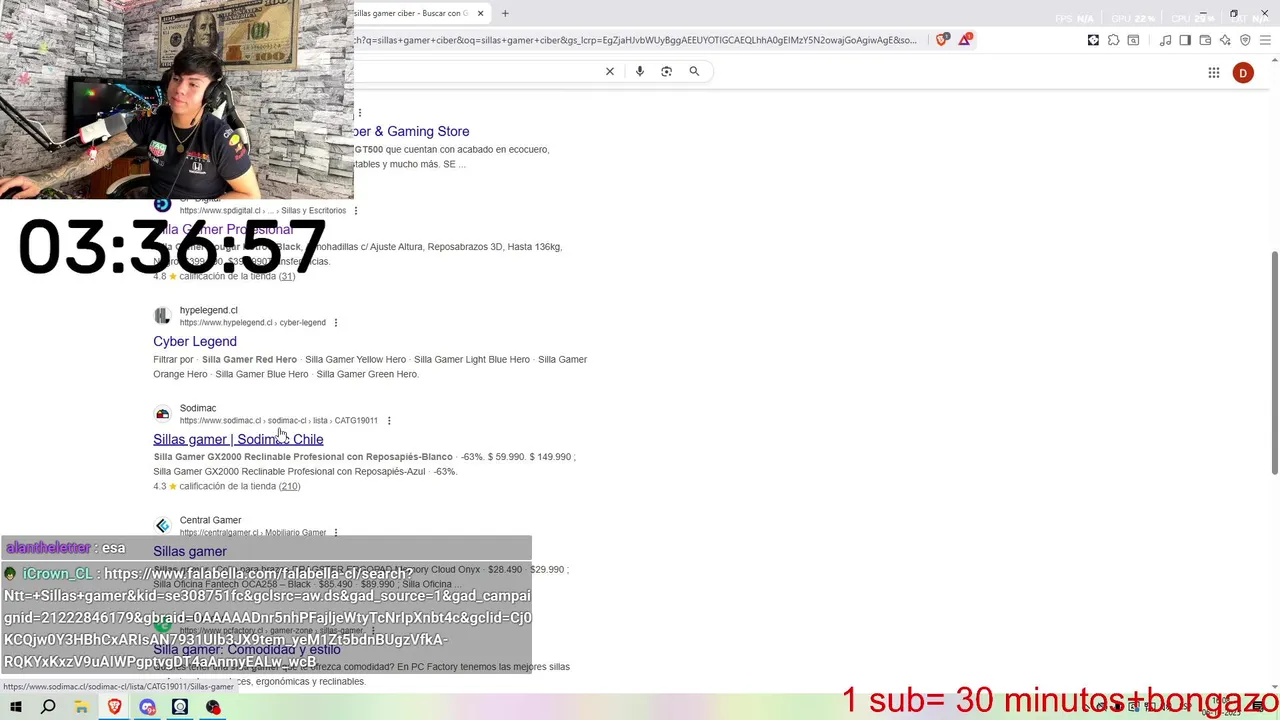The height and width of the screenshot is (720, 1280).
Task: Open the Brave Wallet icon
Action: [x=1205, y=40]
